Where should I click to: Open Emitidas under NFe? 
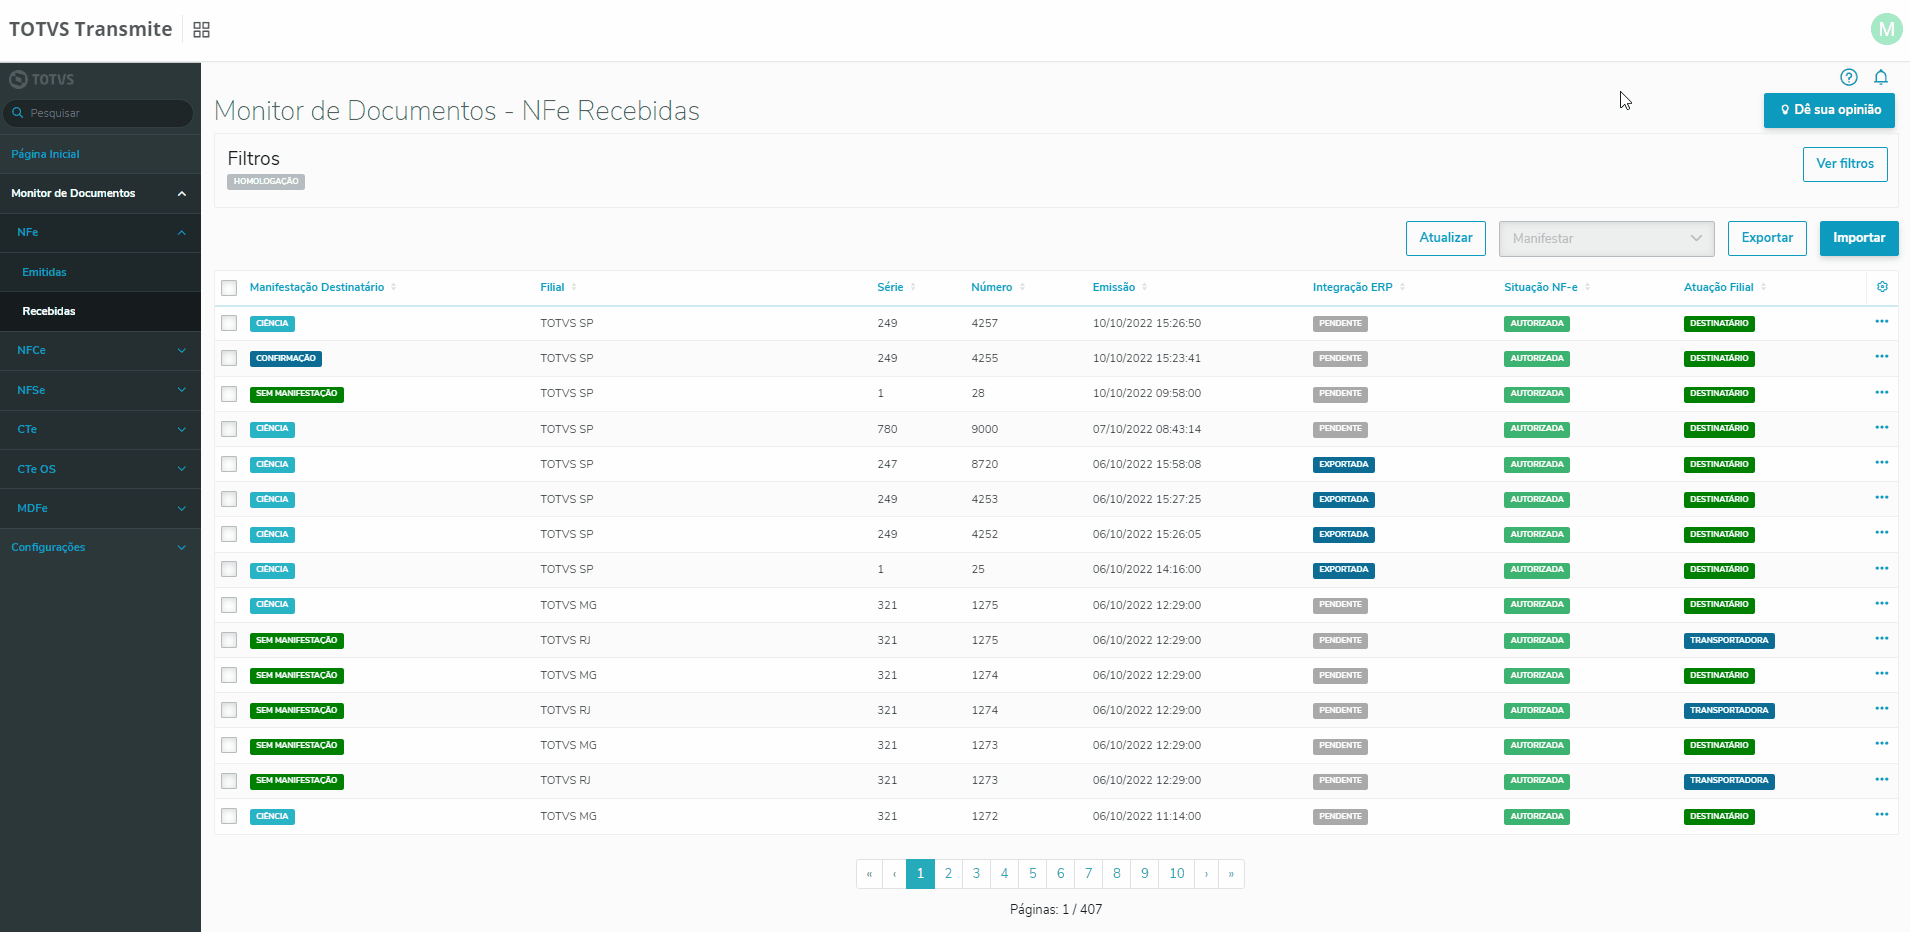[44, 272]
